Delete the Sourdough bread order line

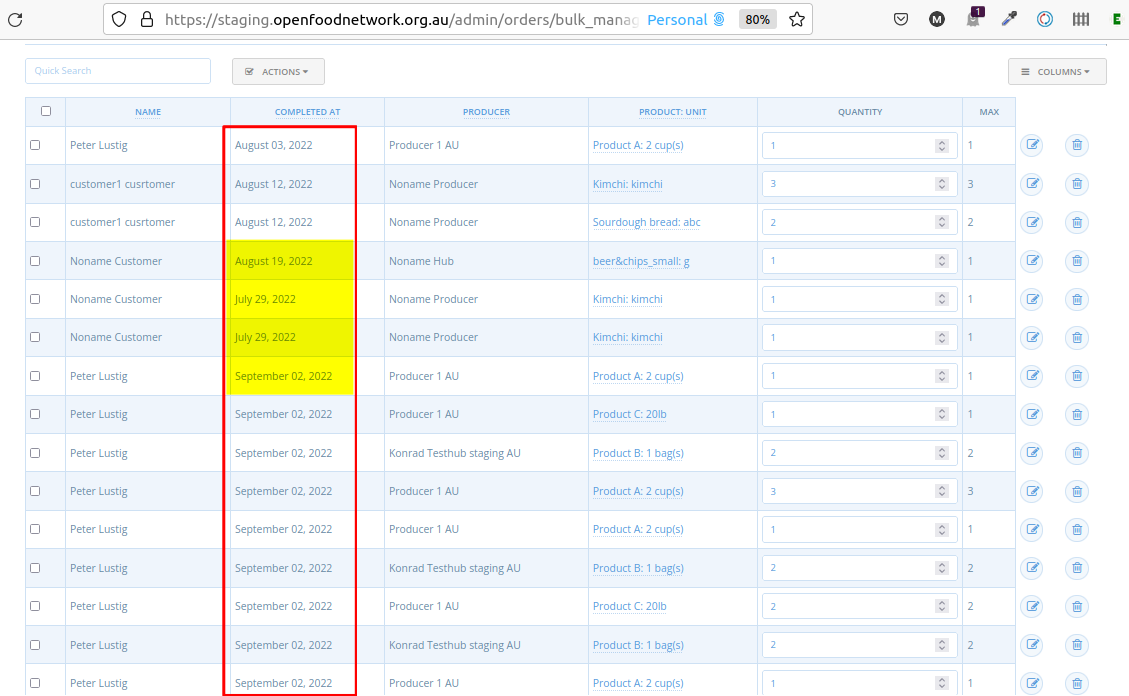(x=1077, y=222)
